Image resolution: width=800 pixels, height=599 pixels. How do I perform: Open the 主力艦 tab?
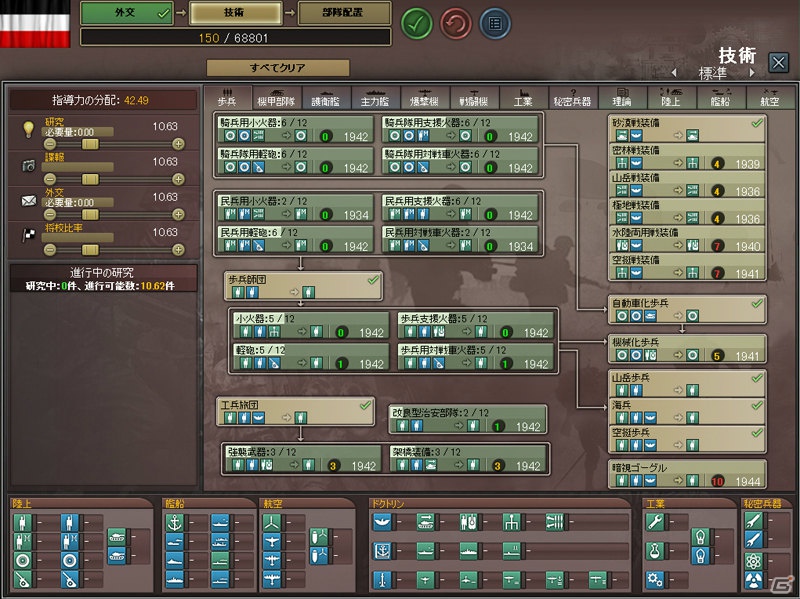tap(375, 97)
